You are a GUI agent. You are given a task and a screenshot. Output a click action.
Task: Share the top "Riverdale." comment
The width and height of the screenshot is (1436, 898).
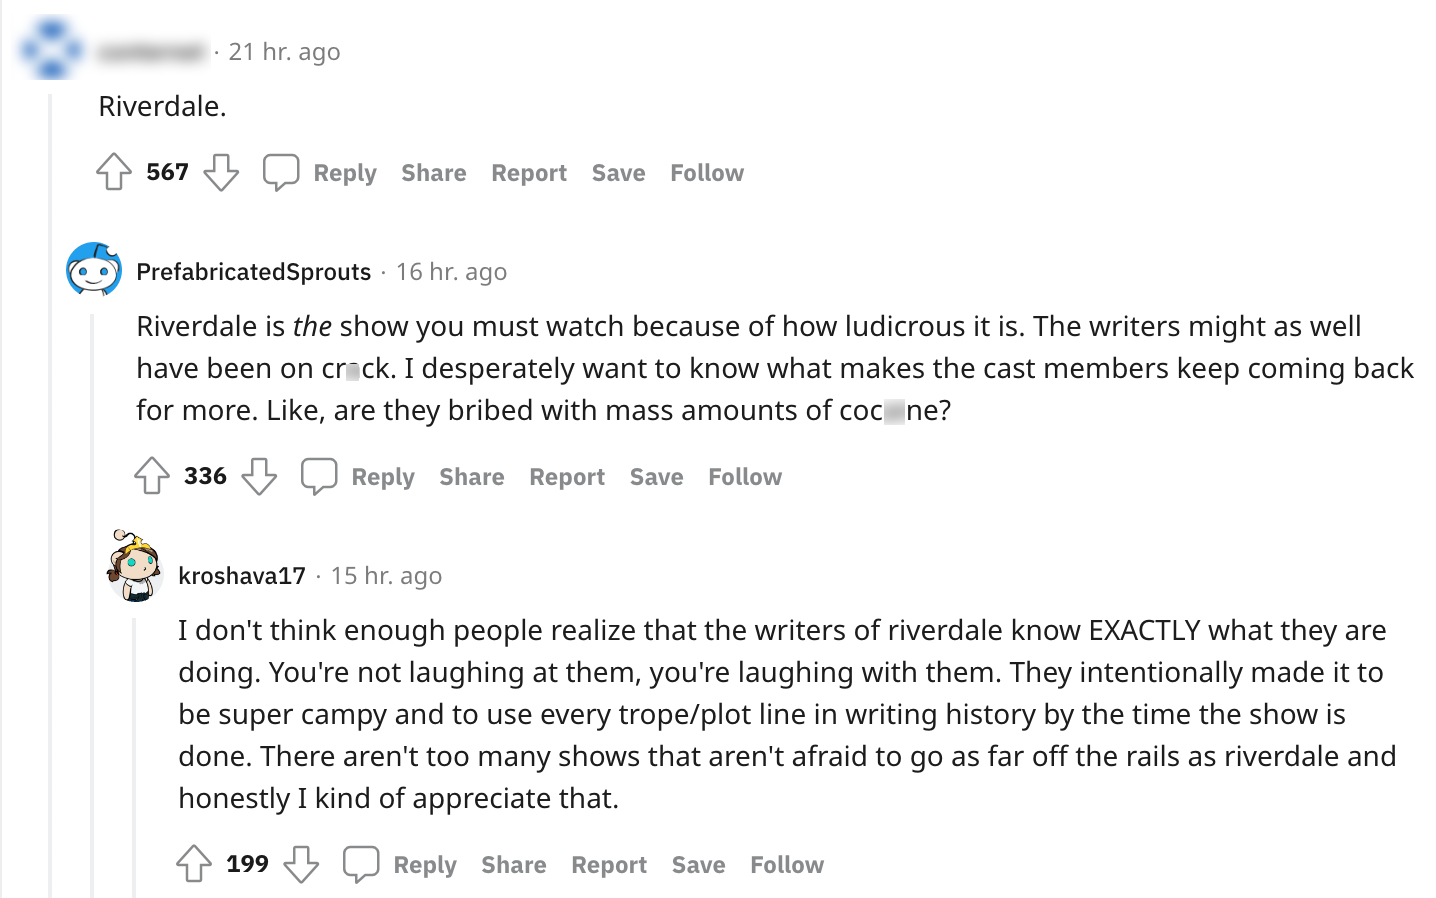(x=433, y=173)
